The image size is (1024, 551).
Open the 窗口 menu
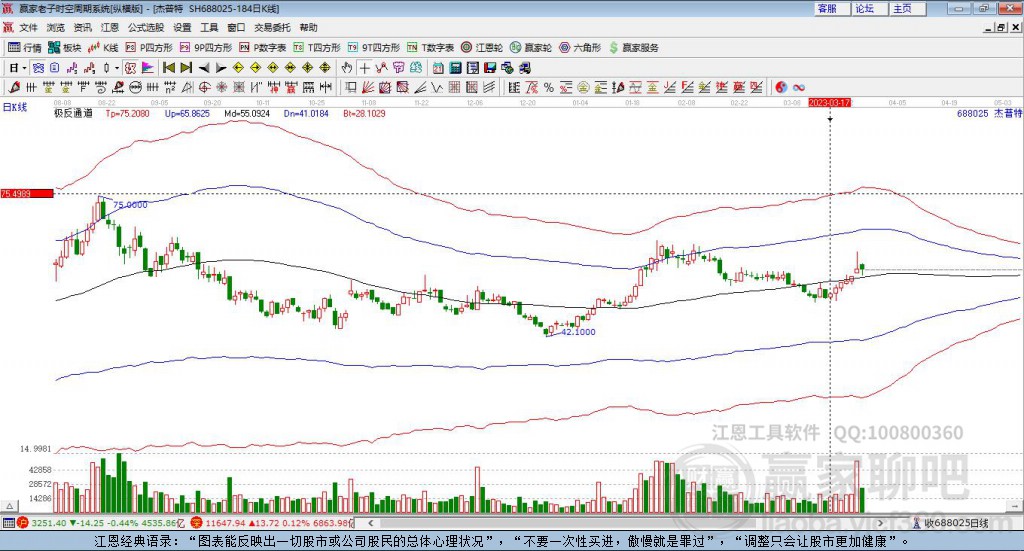[236, 27]
